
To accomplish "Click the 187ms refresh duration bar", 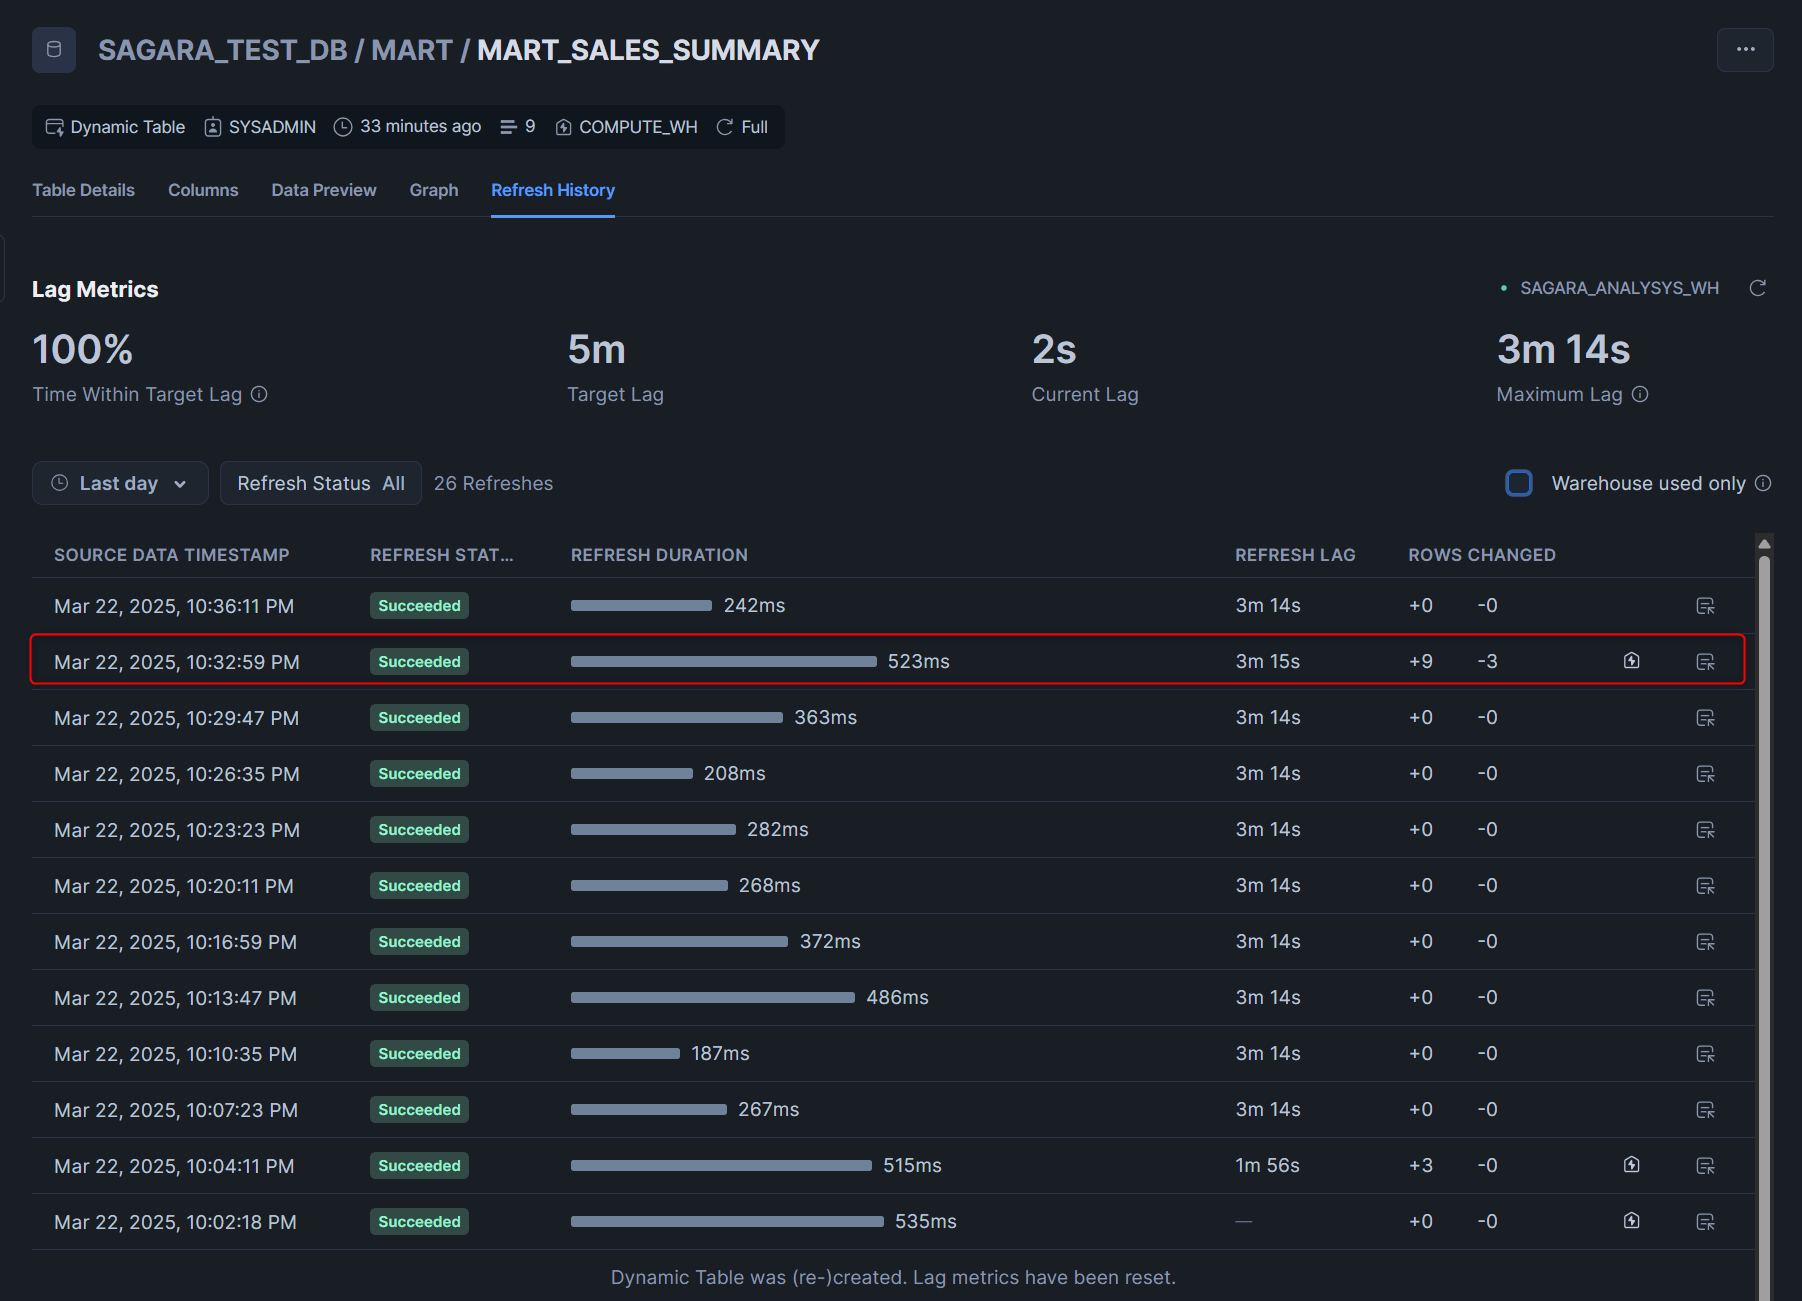I will 625,1054.
